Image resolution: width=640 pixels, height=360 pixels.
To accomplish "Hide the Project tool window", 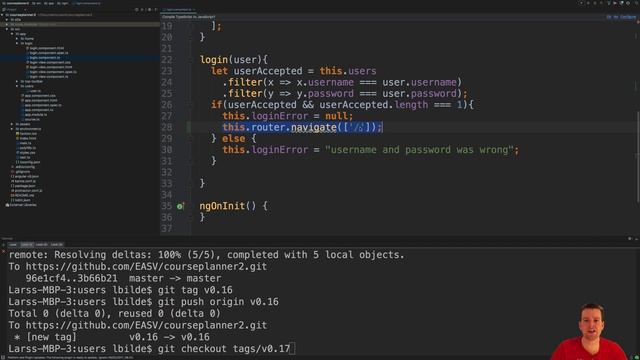I will coord(156,9).
